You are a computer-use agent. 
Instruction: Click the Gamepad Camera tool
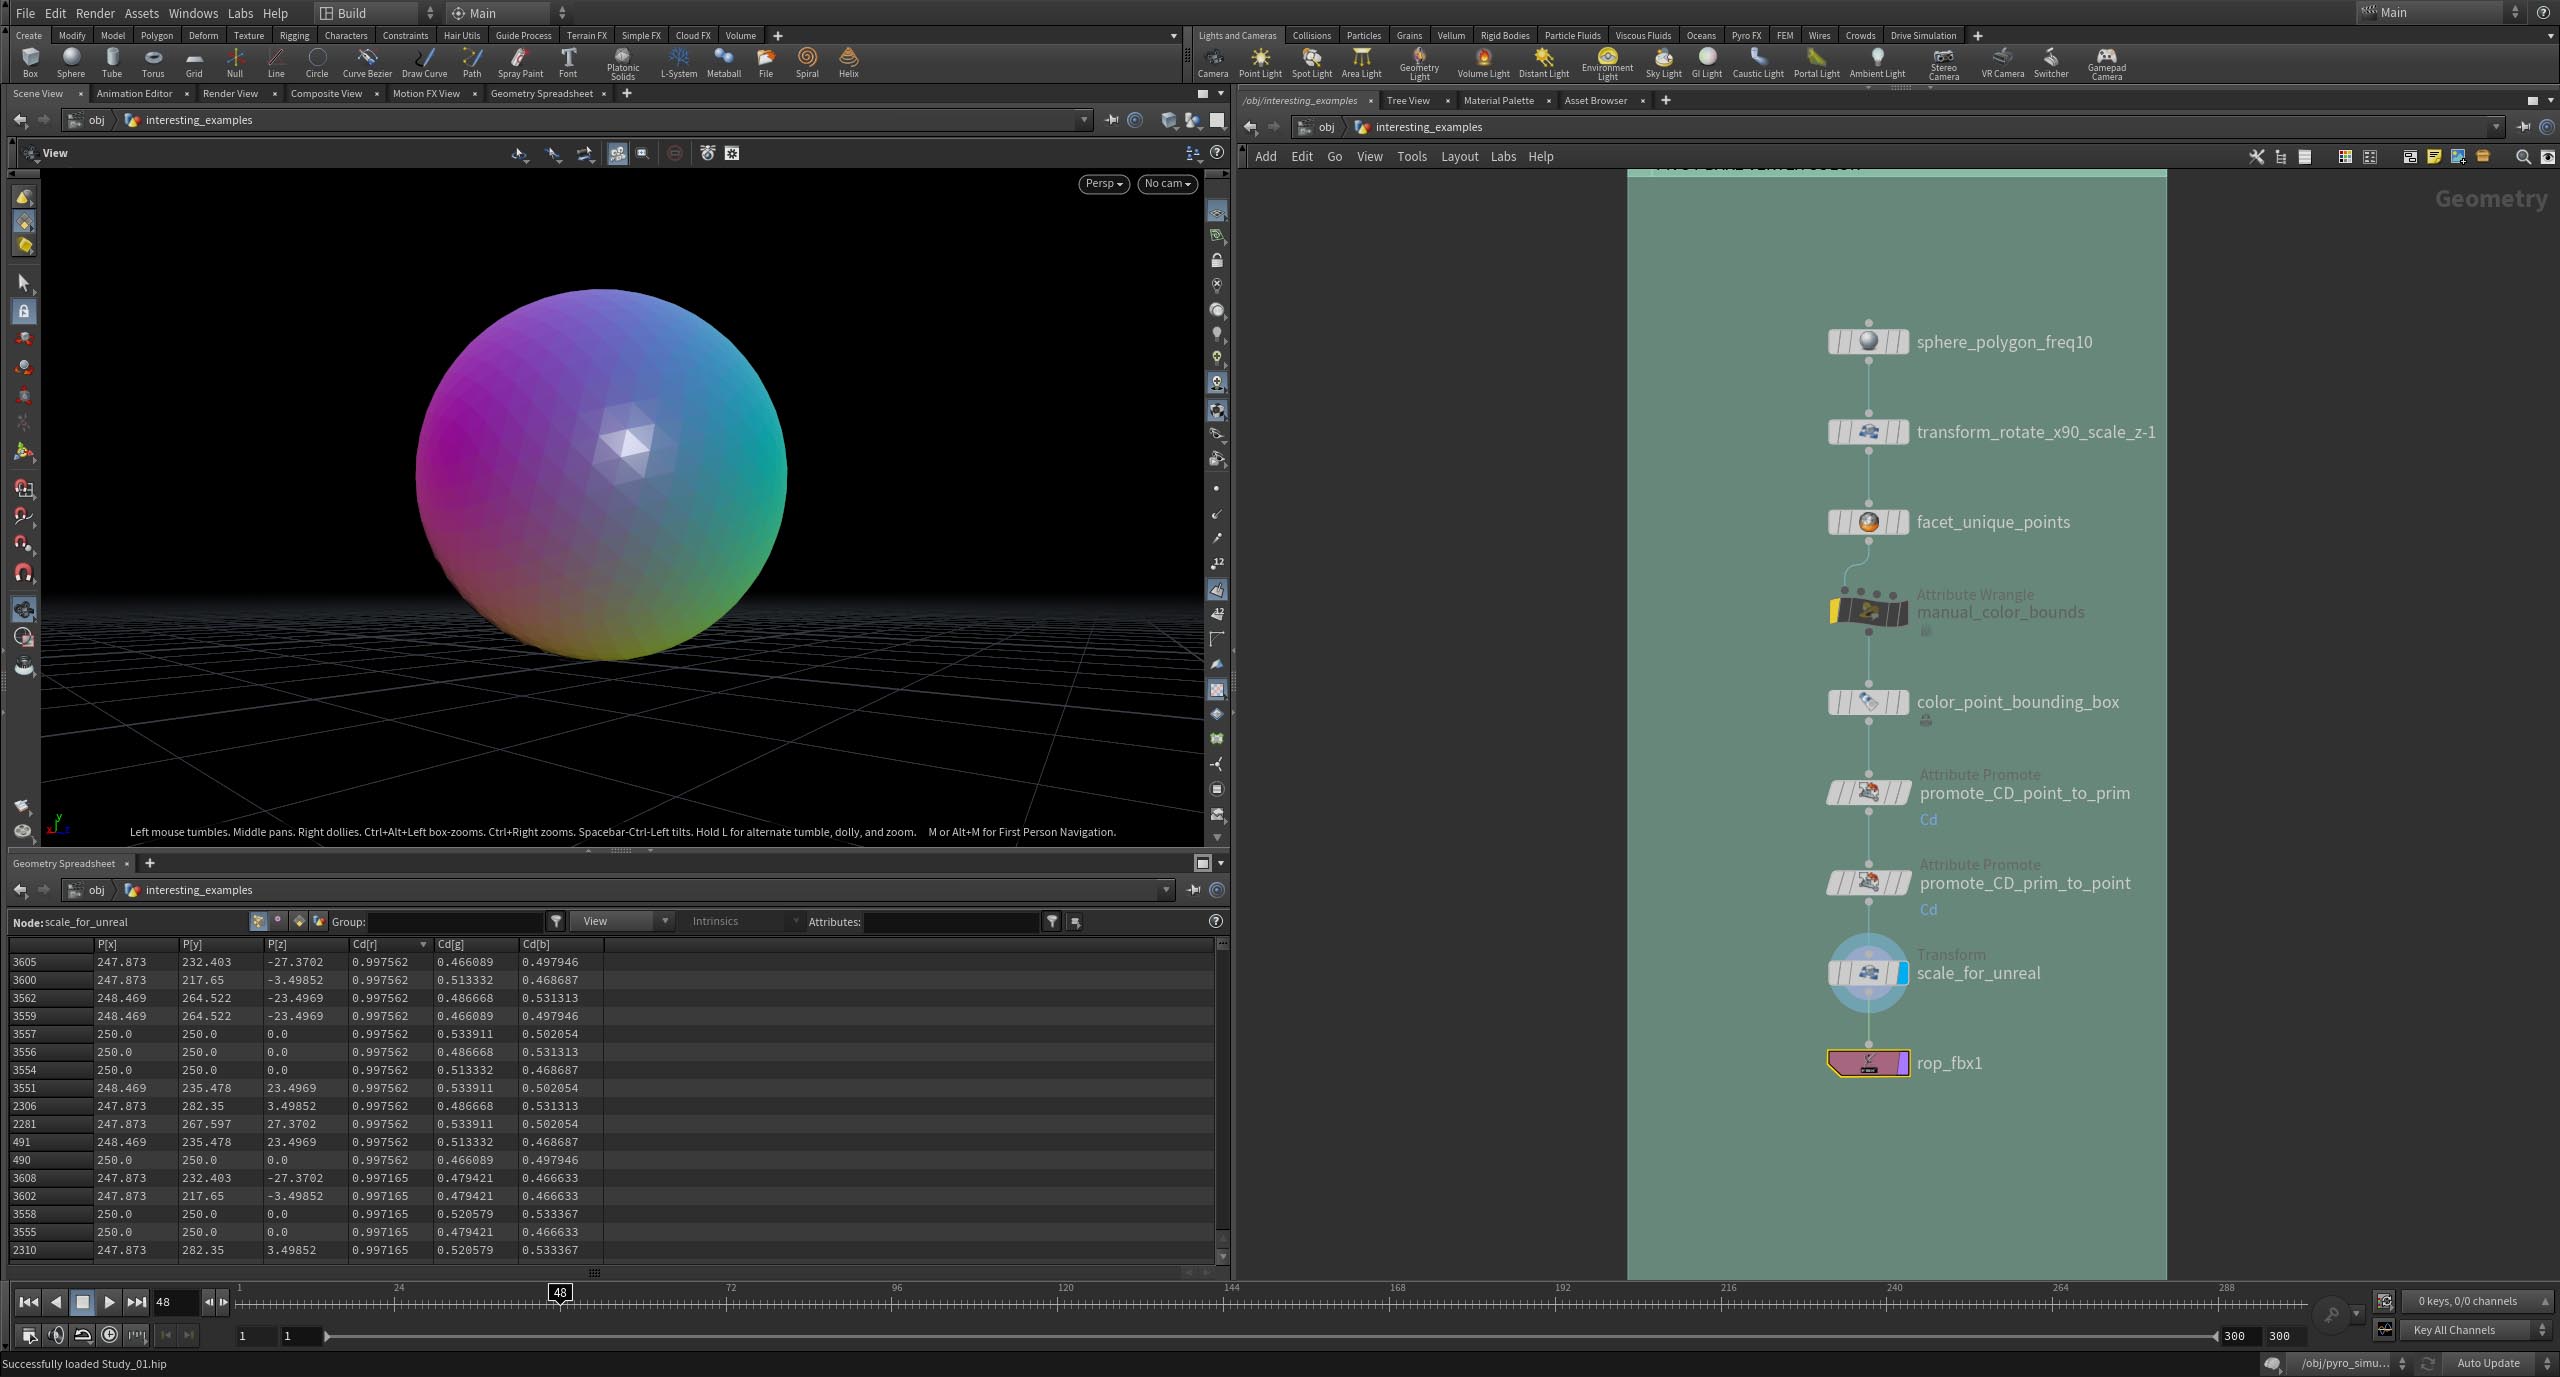[2107, 64]
